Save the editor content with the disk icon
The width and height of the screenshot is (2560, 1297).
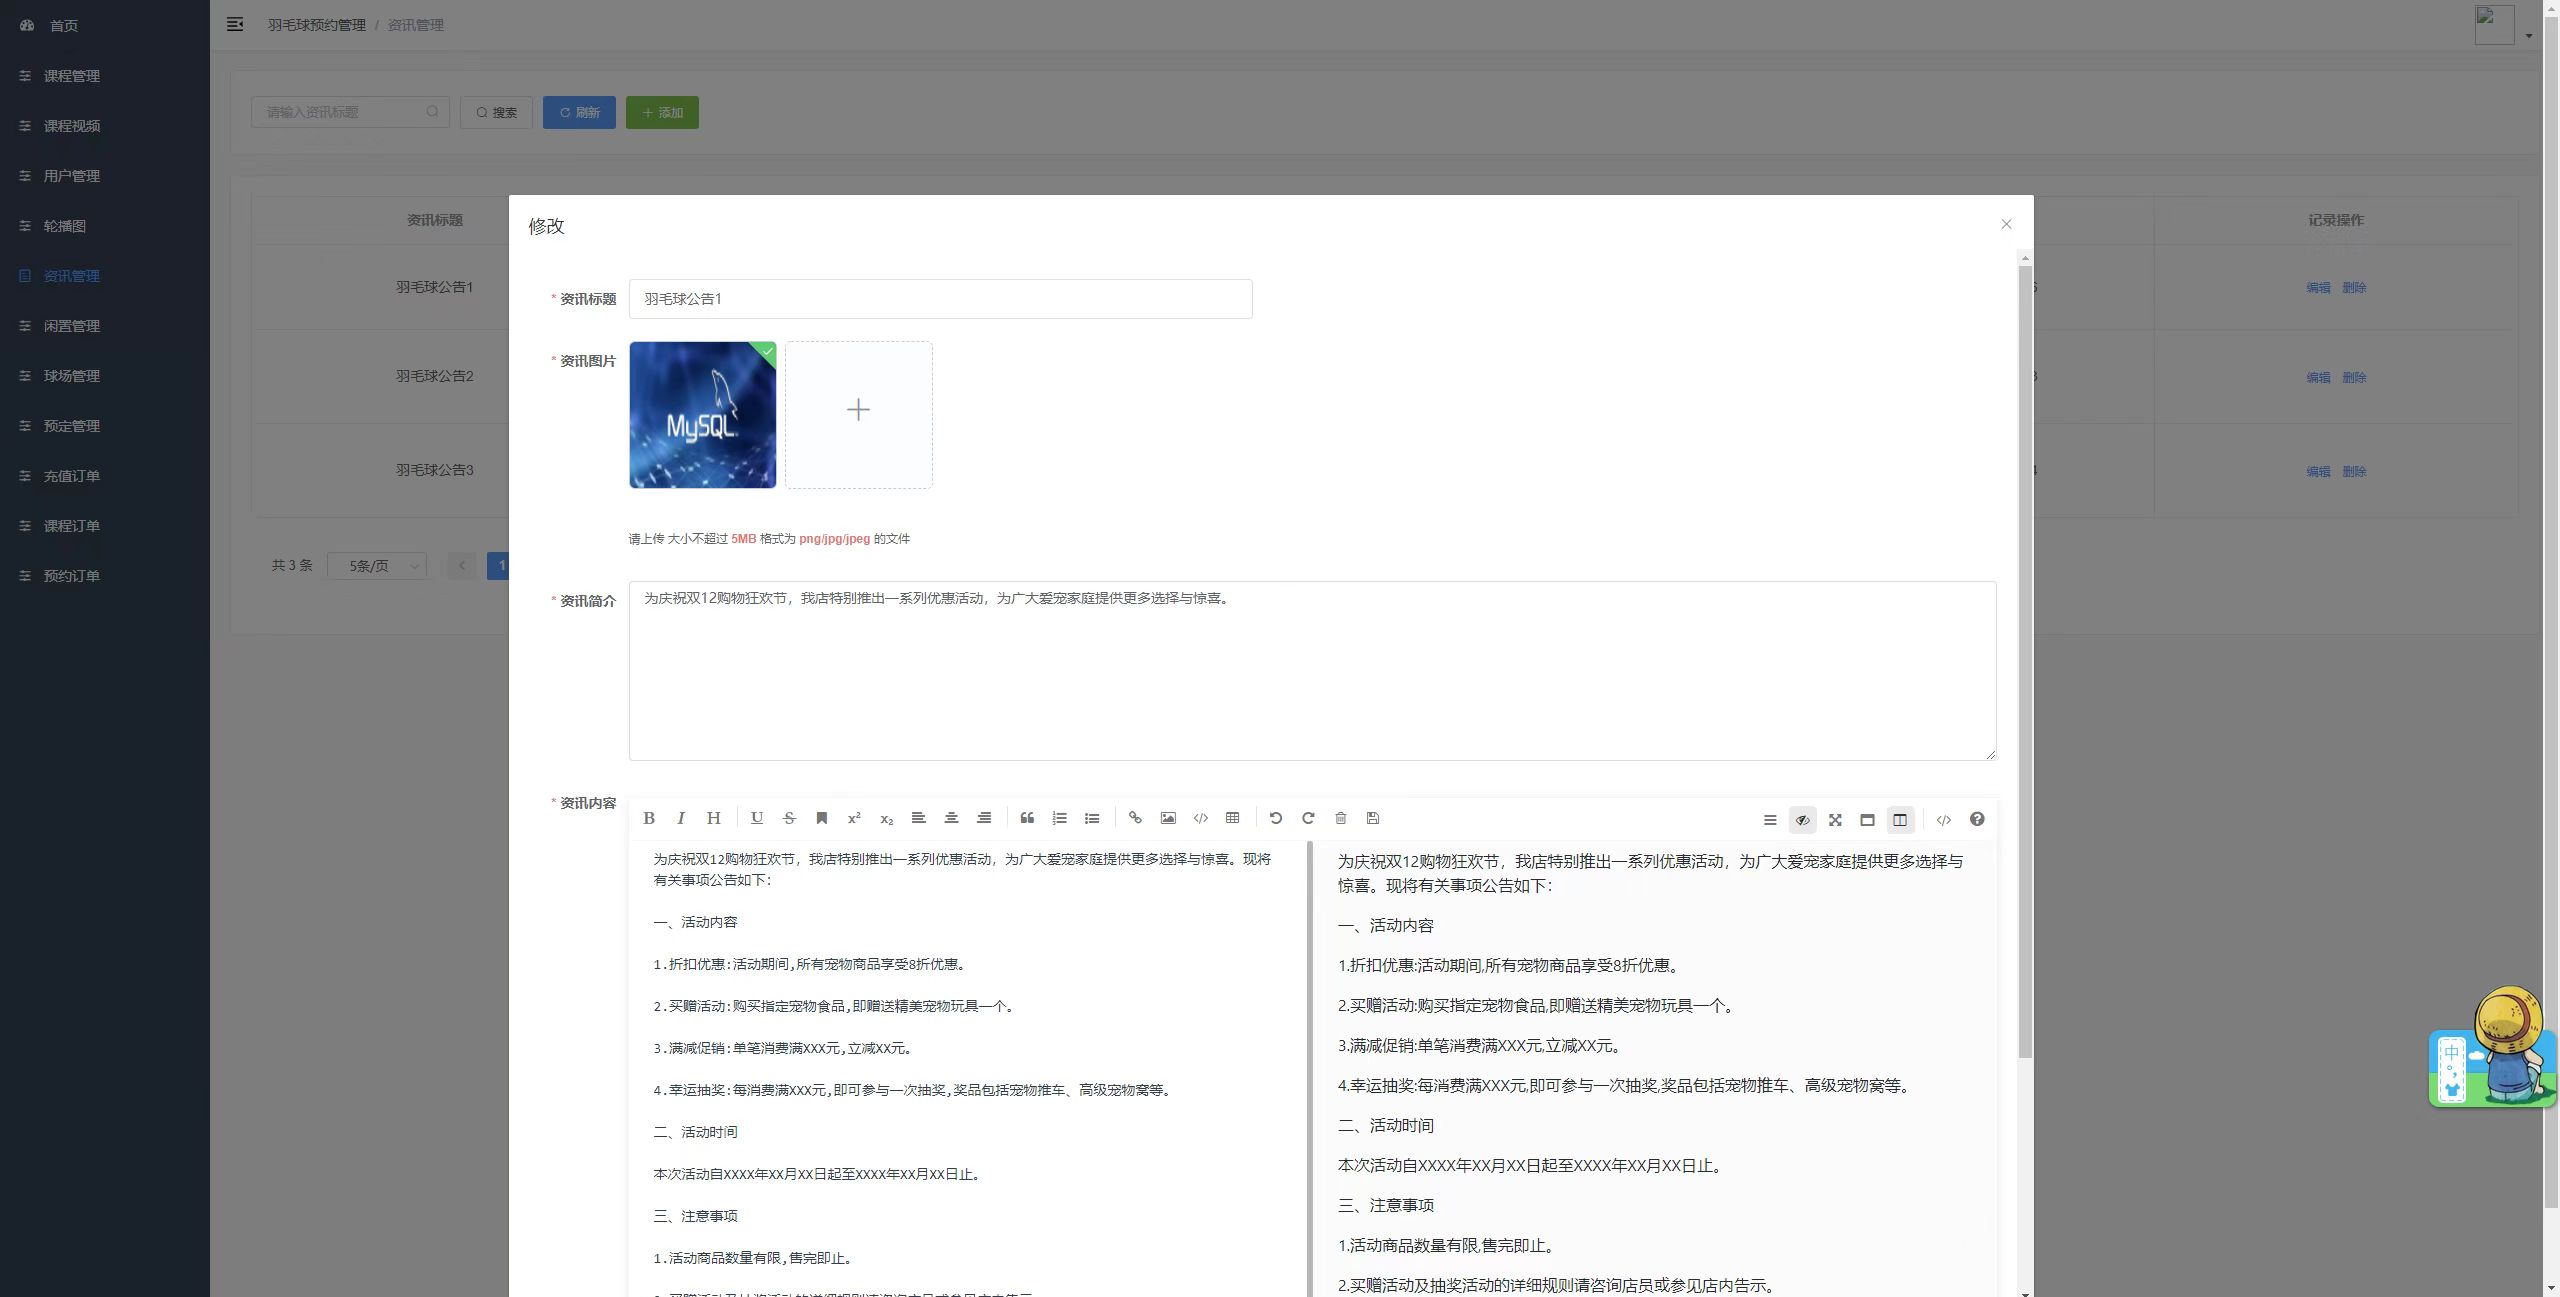(x=1373, y=818)
